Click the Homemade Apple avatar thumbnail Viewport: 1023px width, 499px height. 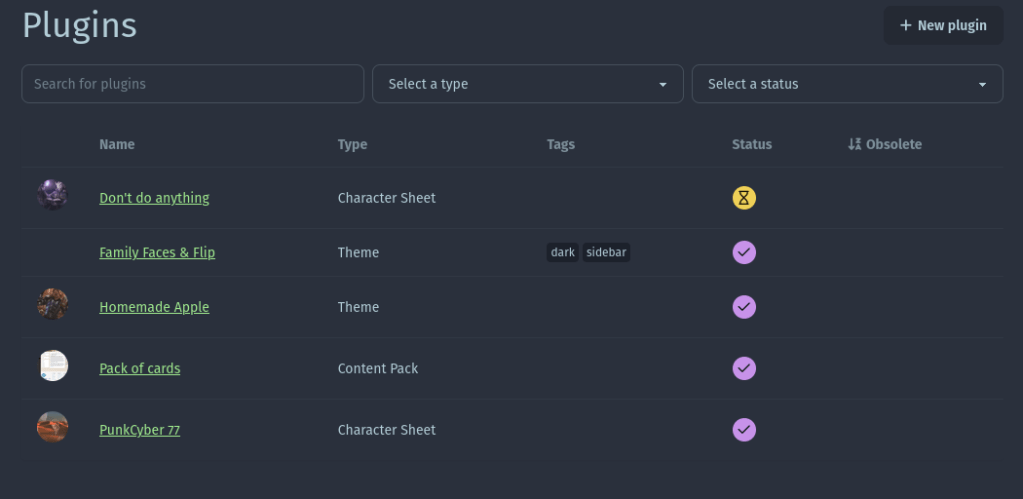click(x=52, y=304)
